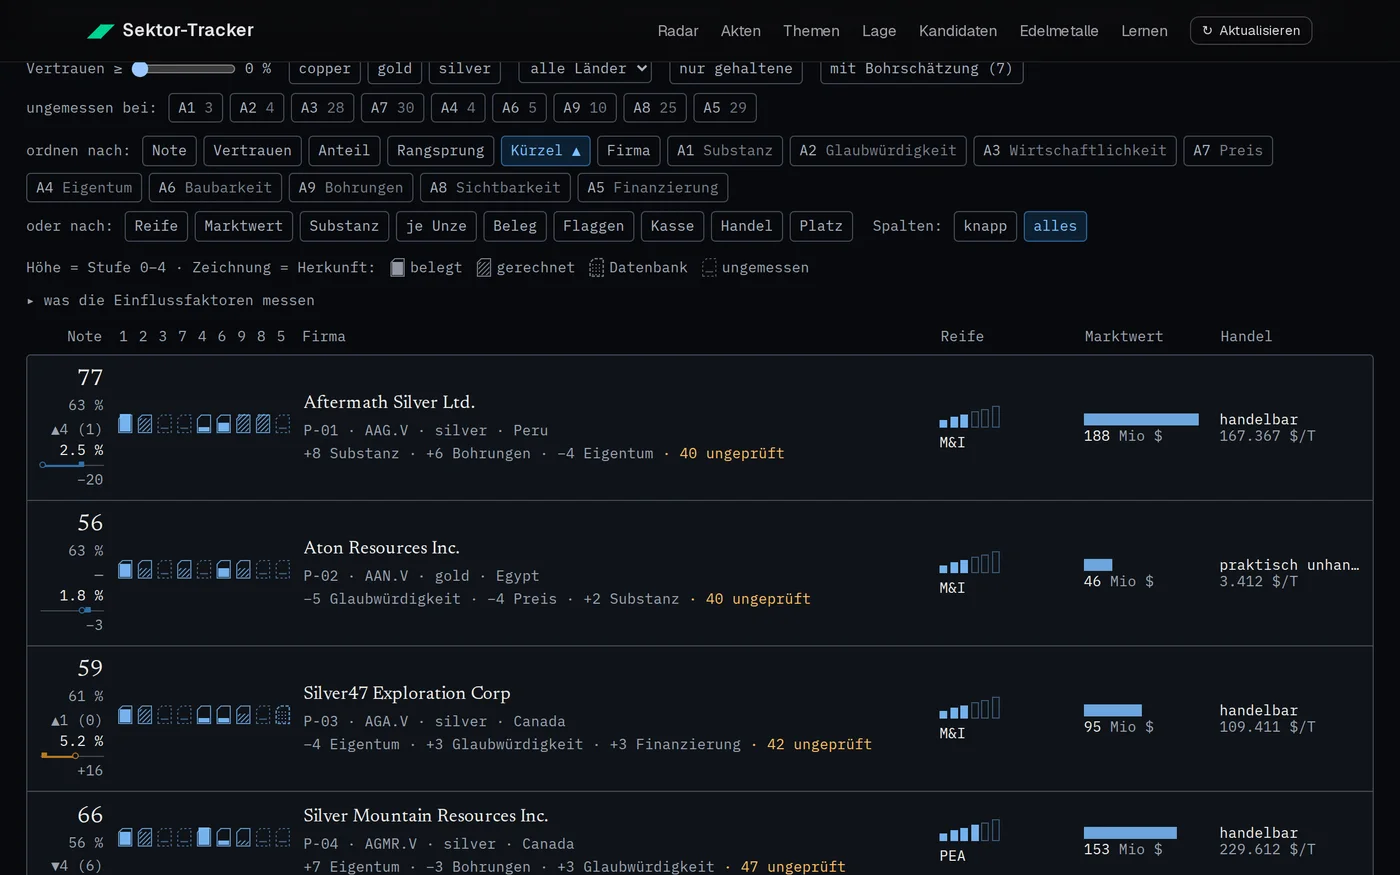
Task: Click Aton Resources' maturity bars icon
Action: [x=970, y=562]
